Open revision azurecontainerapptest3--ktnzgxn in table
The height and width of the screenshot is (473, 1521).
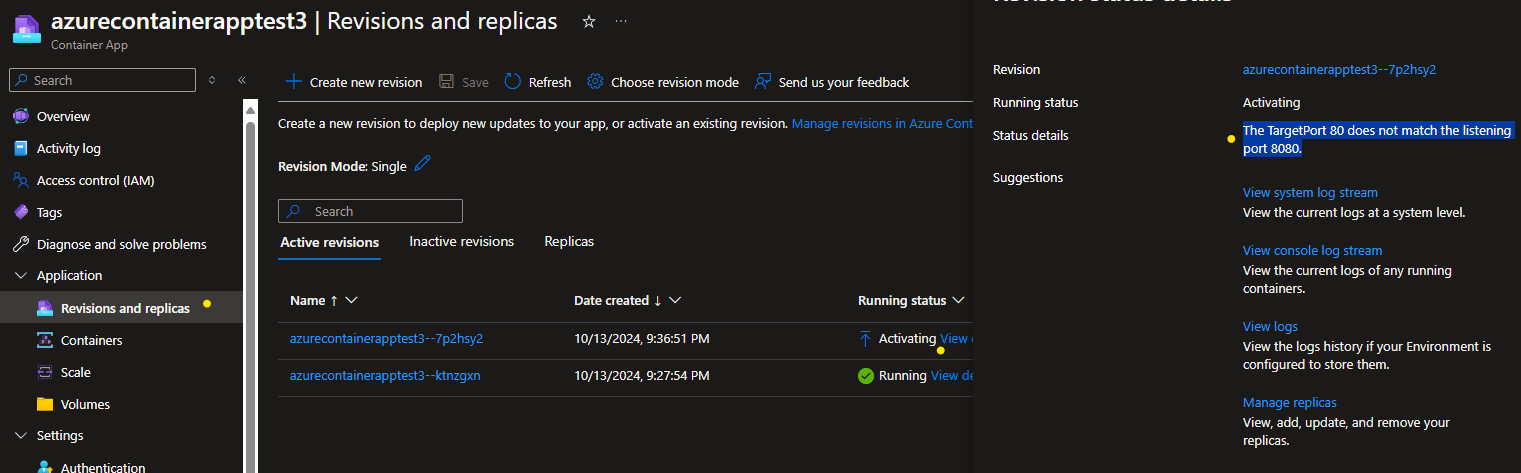(385, 376)
